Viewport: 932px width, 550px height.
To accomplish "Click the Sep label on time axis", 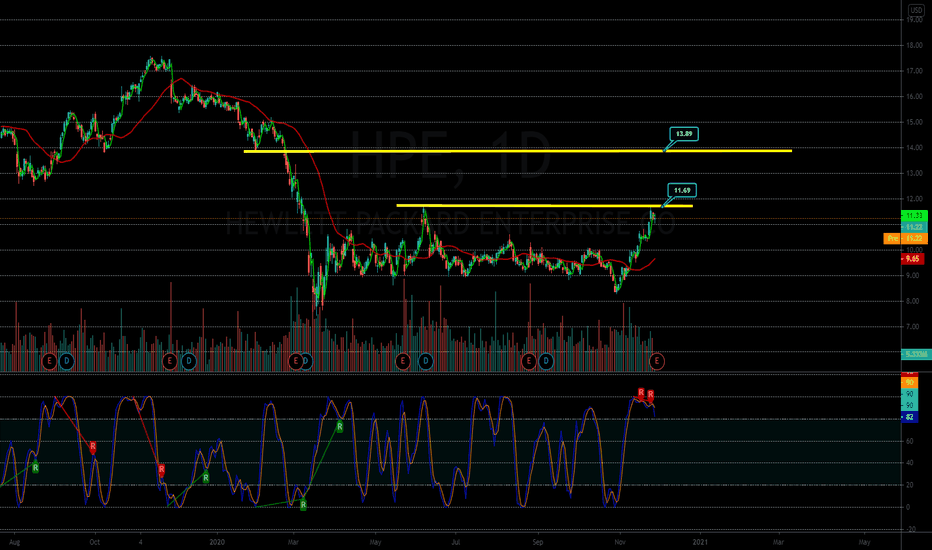I will [x=537, y=542].
